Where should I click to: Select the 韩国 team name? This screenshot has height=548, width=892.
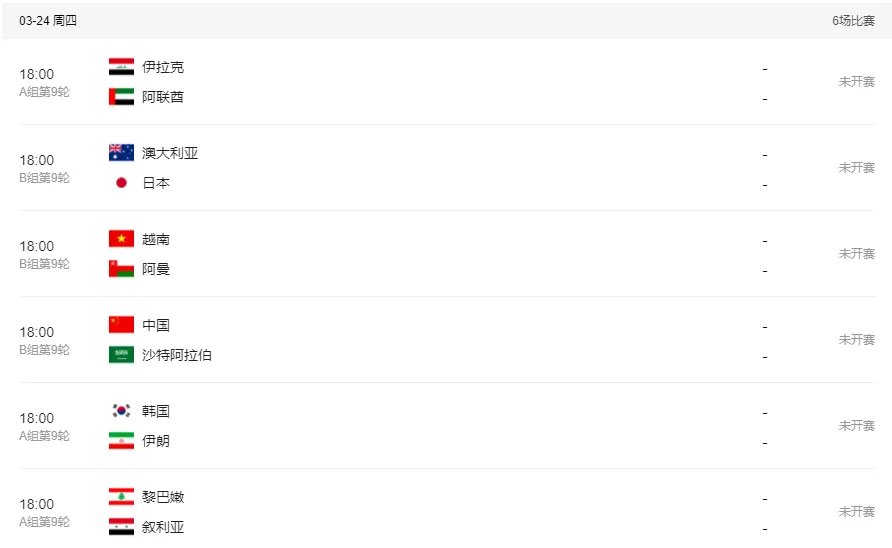(x=156, y=411)
